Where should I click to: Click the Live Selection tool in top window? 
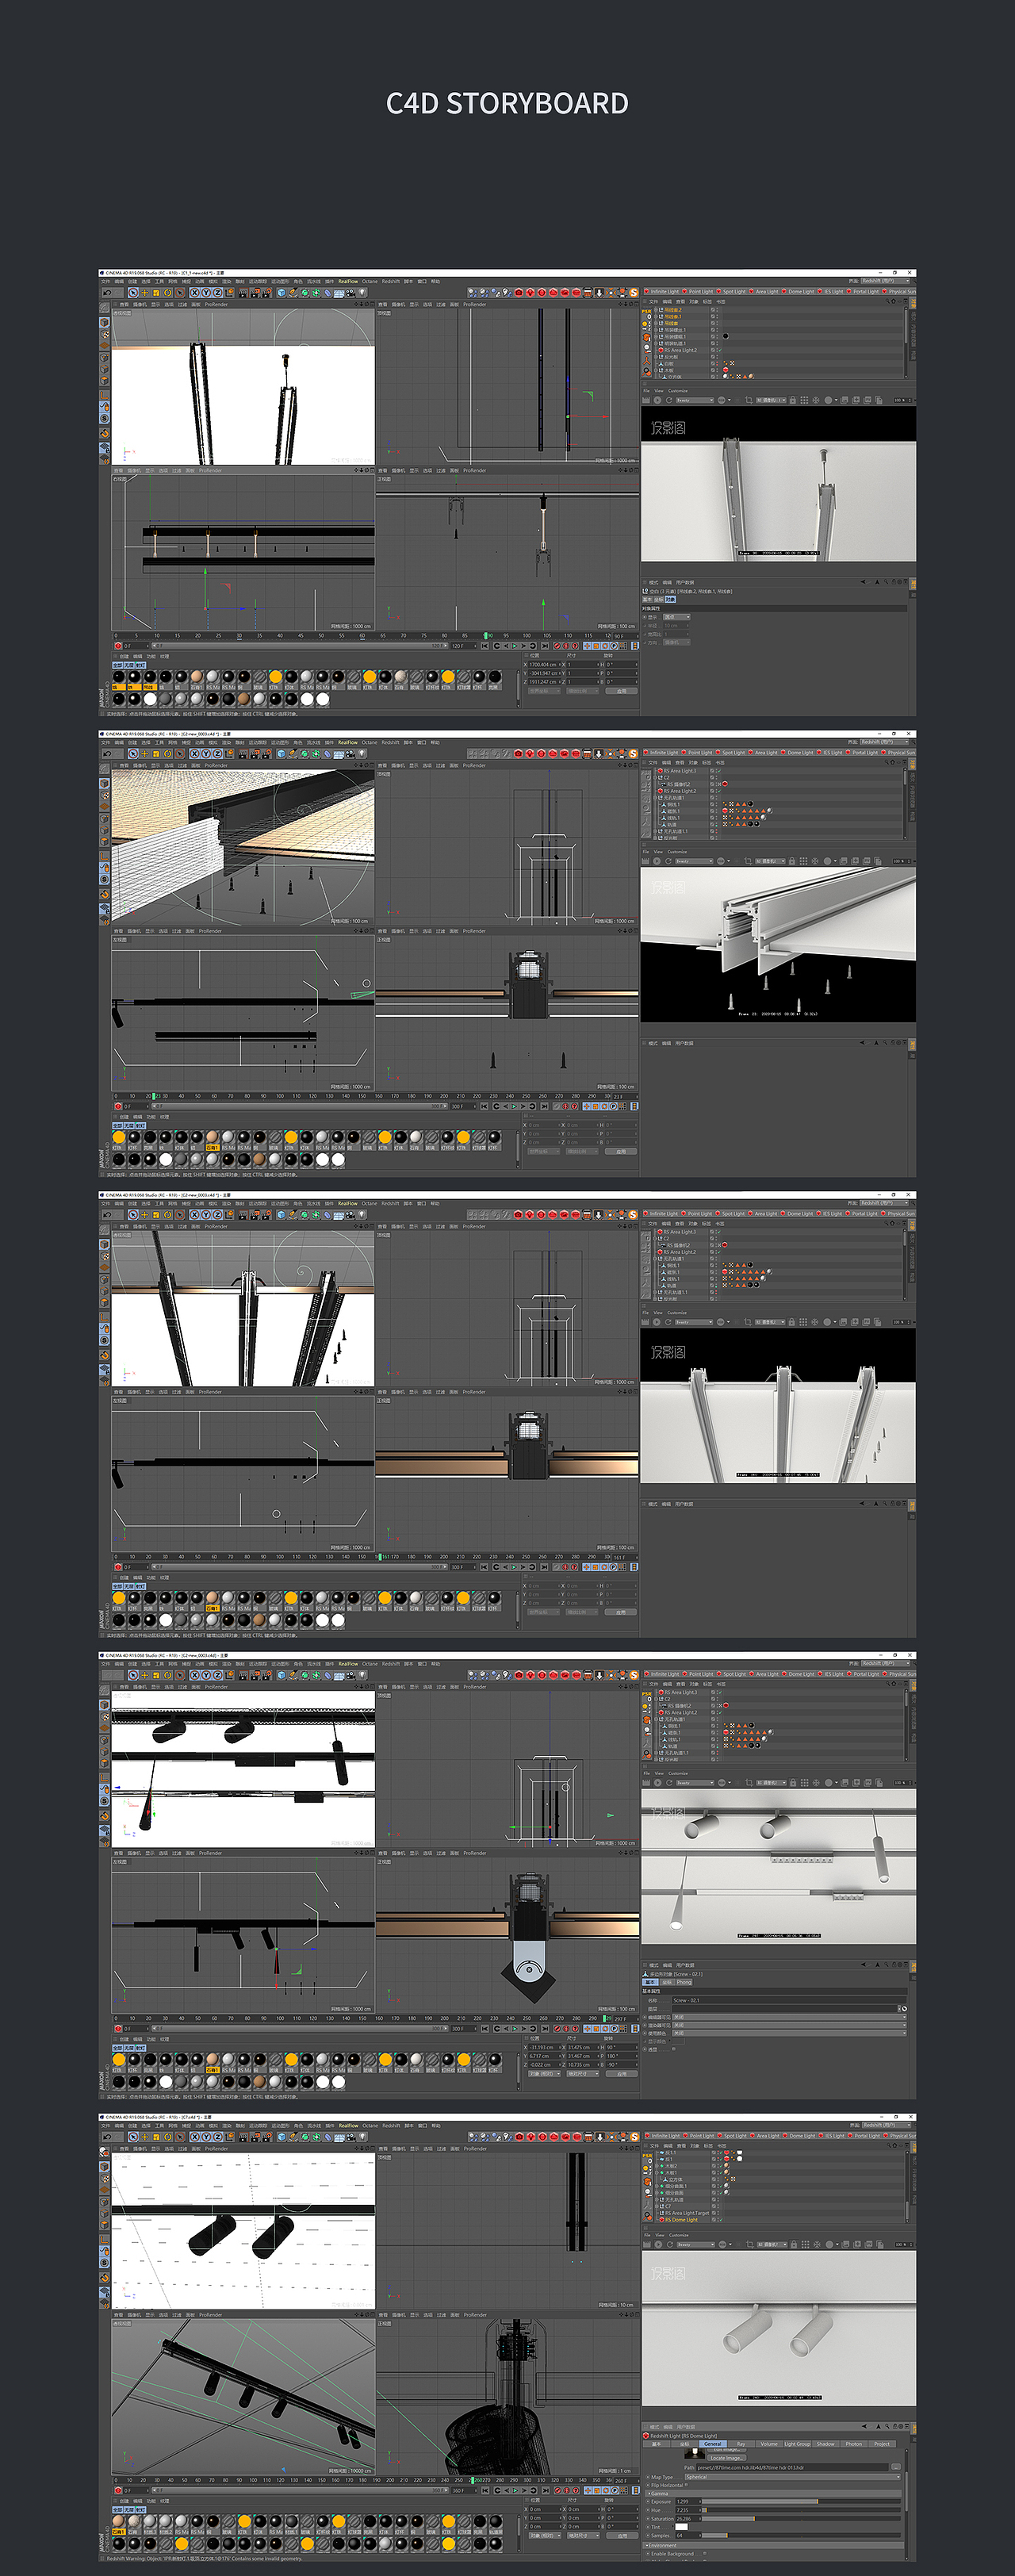(134, 293)
